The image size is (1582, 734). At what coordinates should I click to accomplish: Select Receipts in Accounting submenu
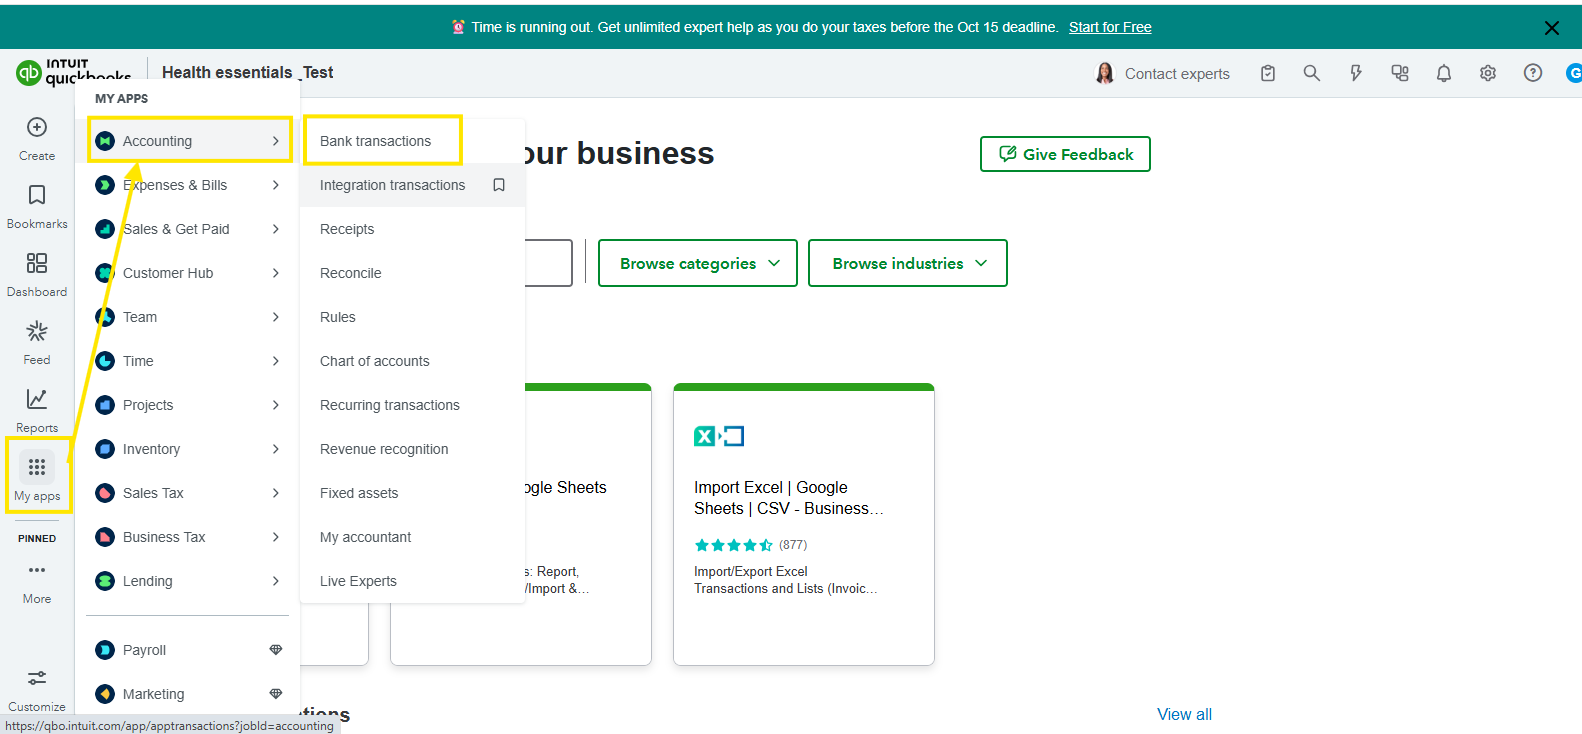[412, 229]
